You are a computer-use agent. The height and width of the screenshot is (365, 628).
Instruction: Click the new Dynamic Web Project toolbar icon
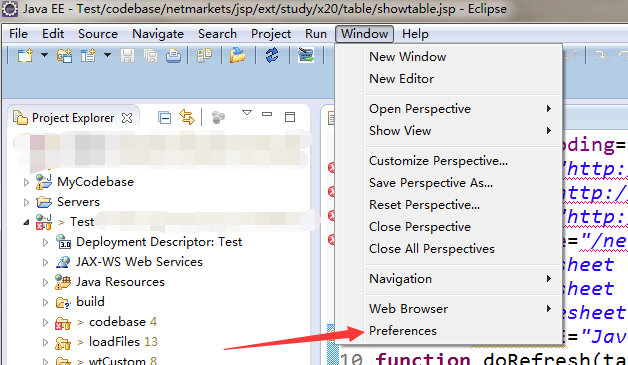coord(64,55)
